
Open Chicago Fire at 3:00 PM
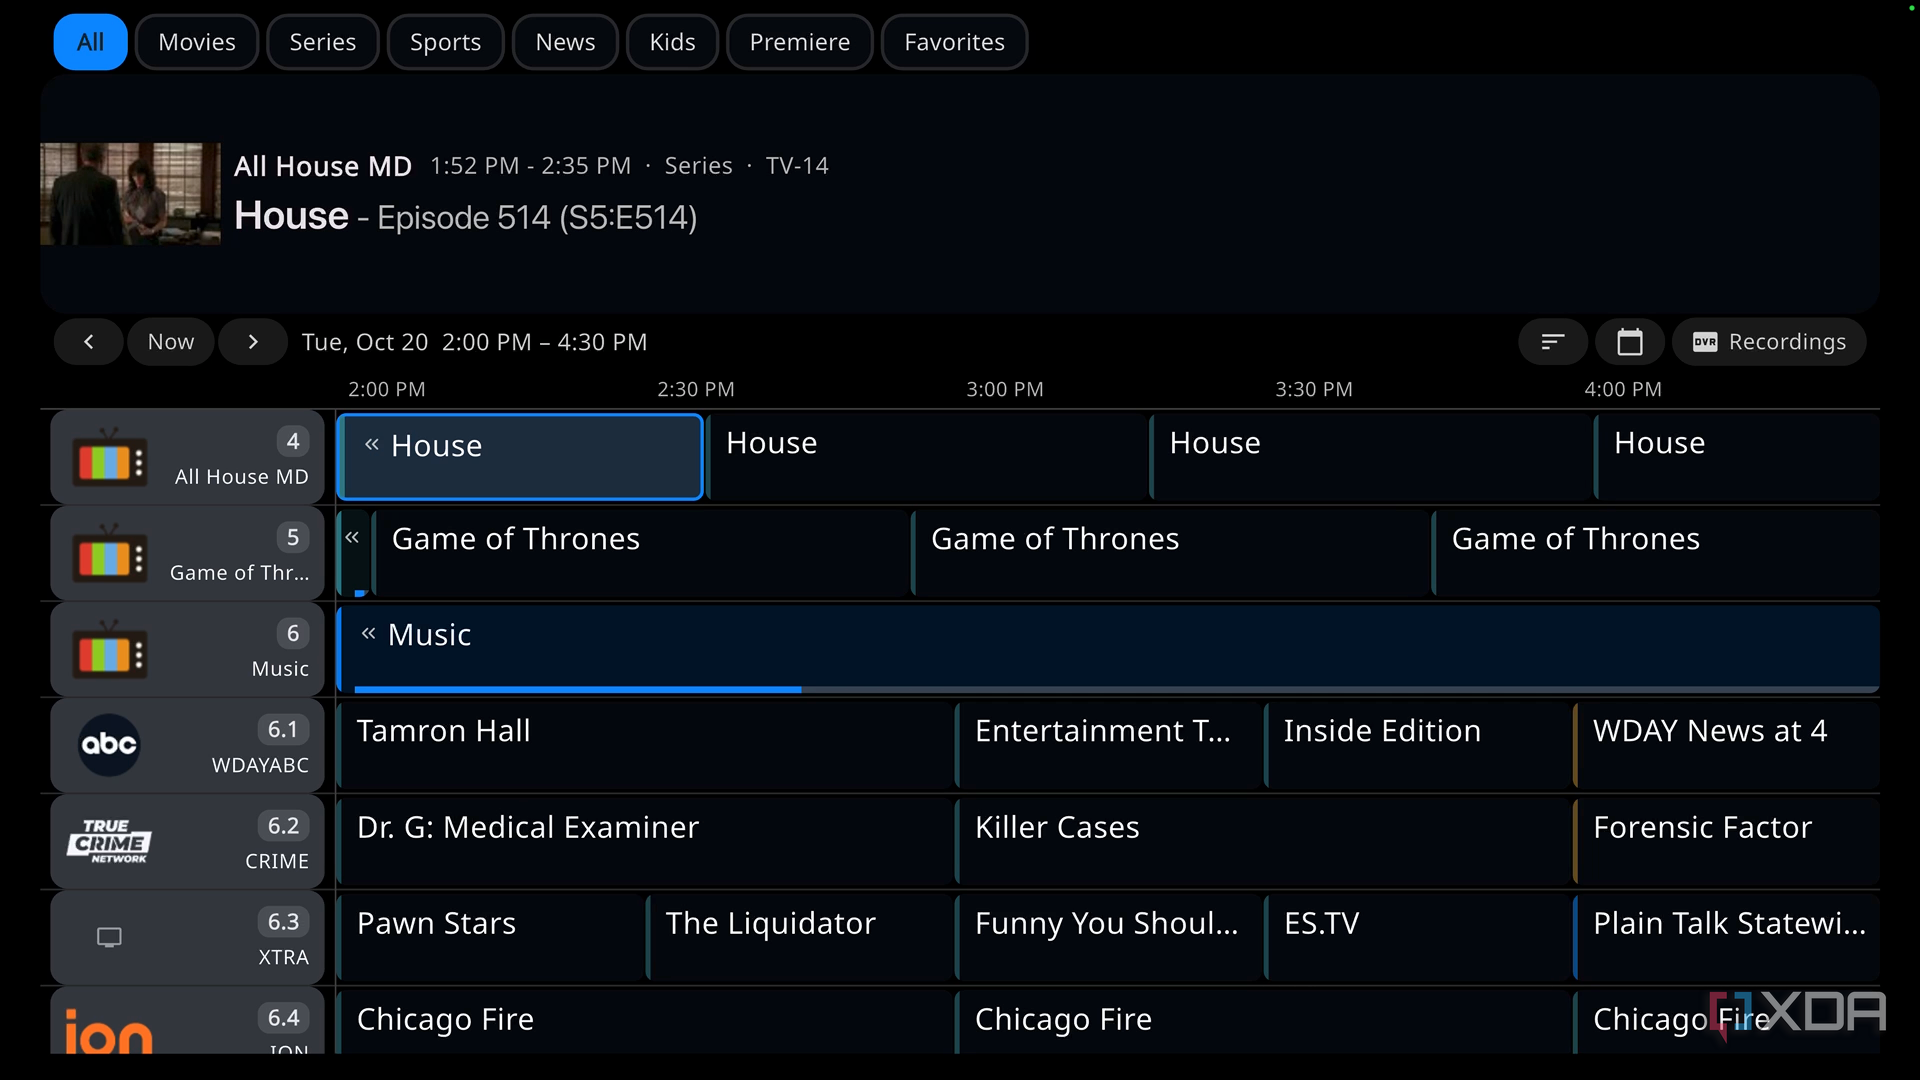tap(1264, 1022)
